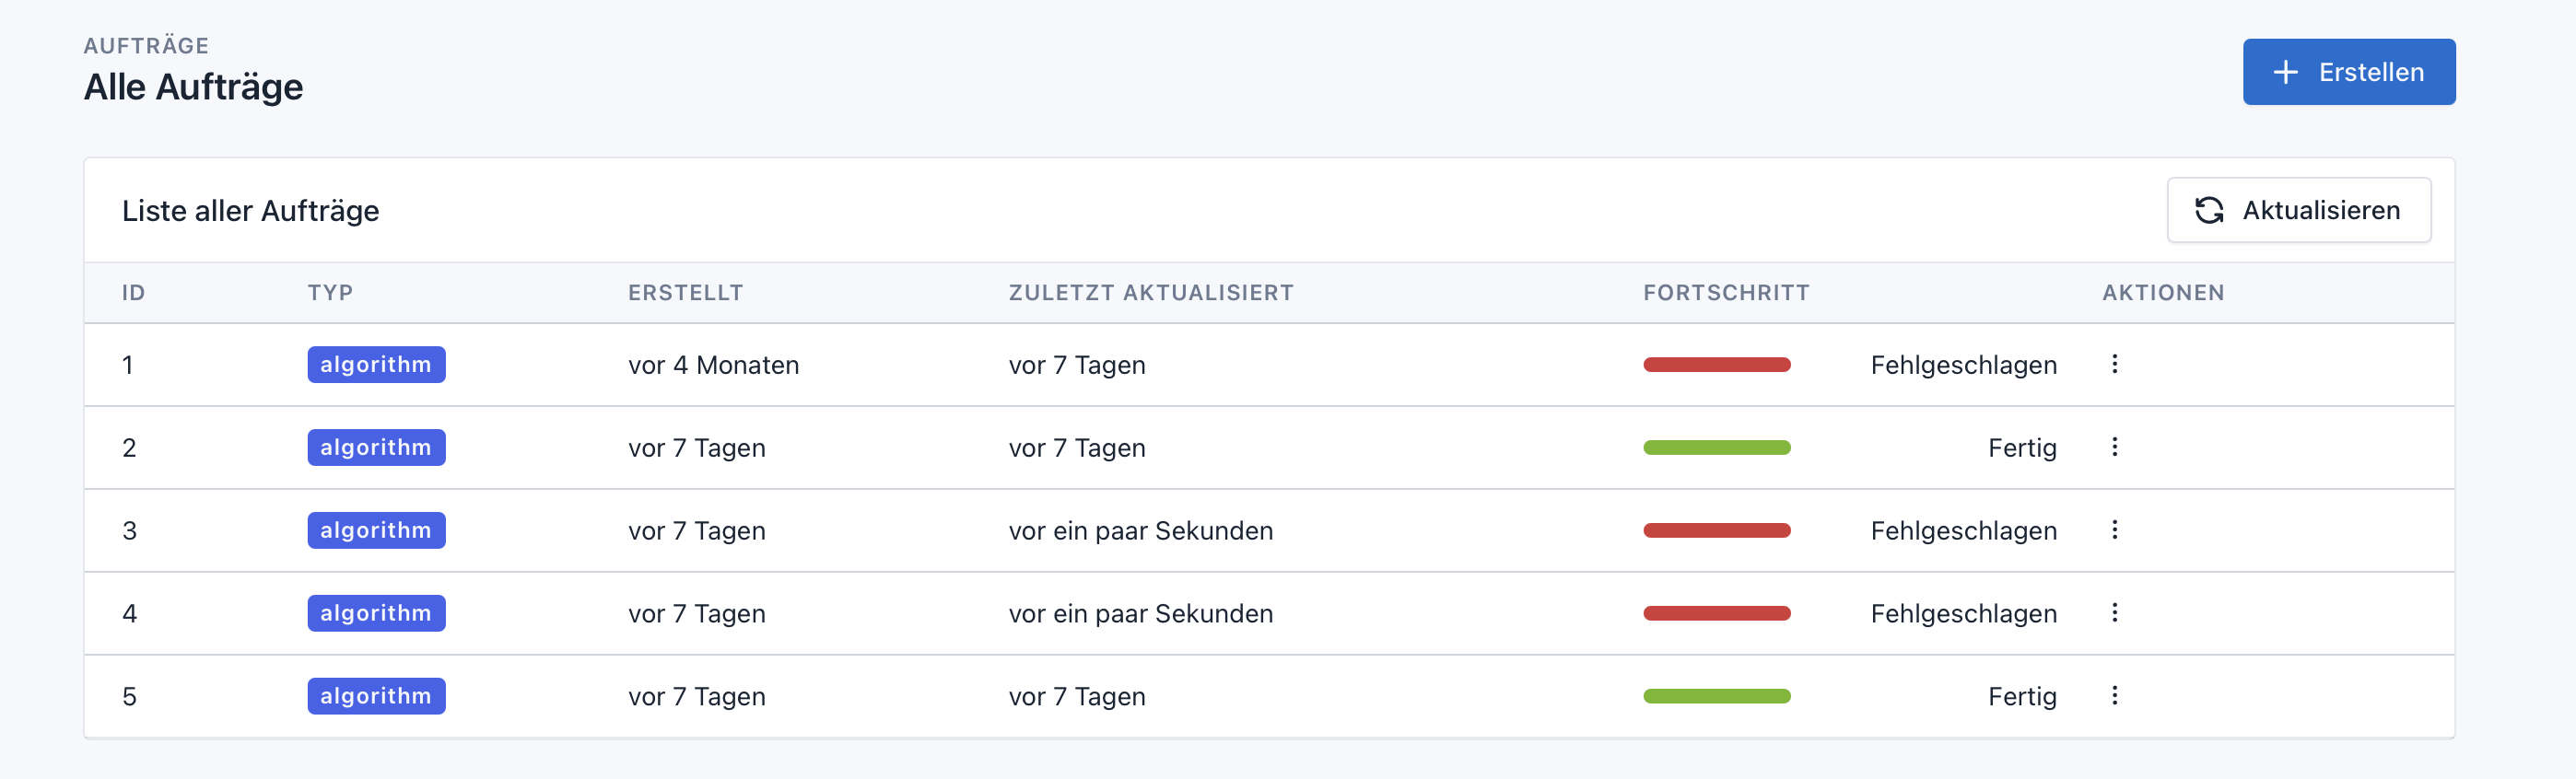Select the algorithm badge of job 3

(376, 530)
